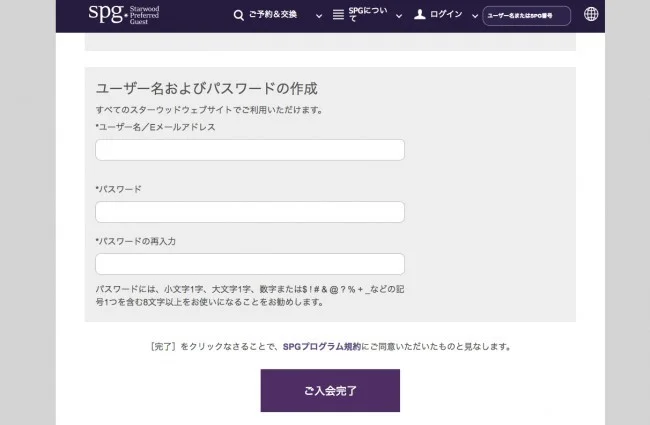Click the magnifying glass search icon
The image size is (650, 425).
point(238,15)
